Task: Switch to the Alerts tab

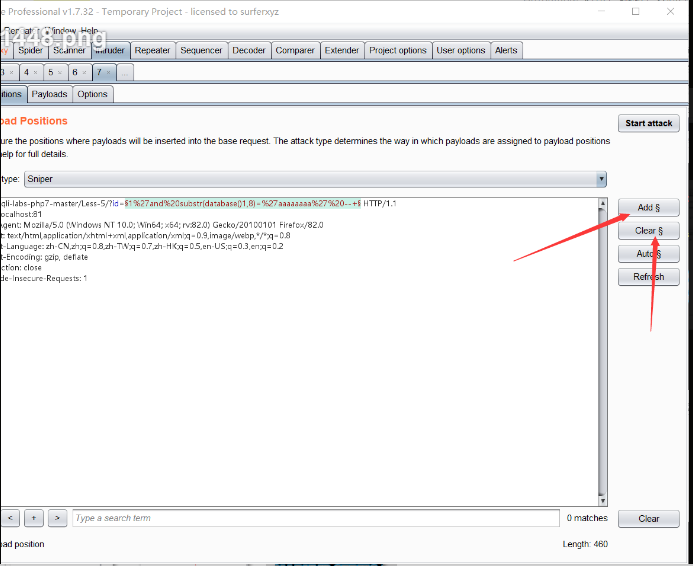Action: pos(506,50)
